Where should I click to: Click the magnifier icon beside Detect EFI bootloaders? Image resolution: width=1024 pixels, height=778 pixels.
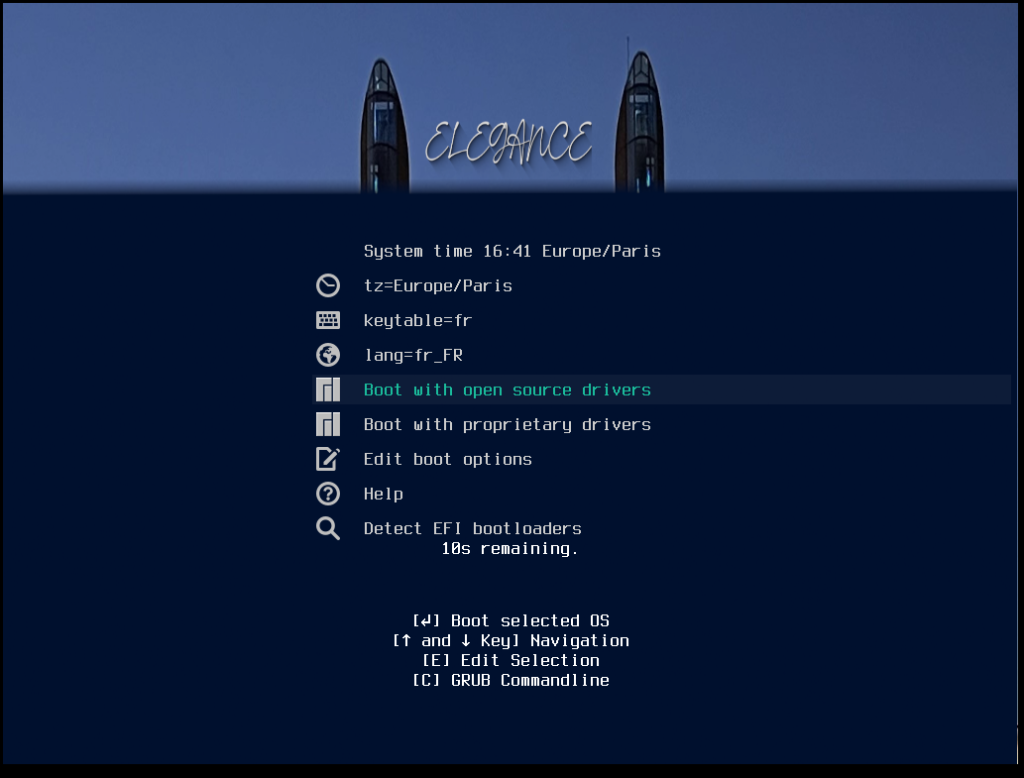tap(328, 528)
